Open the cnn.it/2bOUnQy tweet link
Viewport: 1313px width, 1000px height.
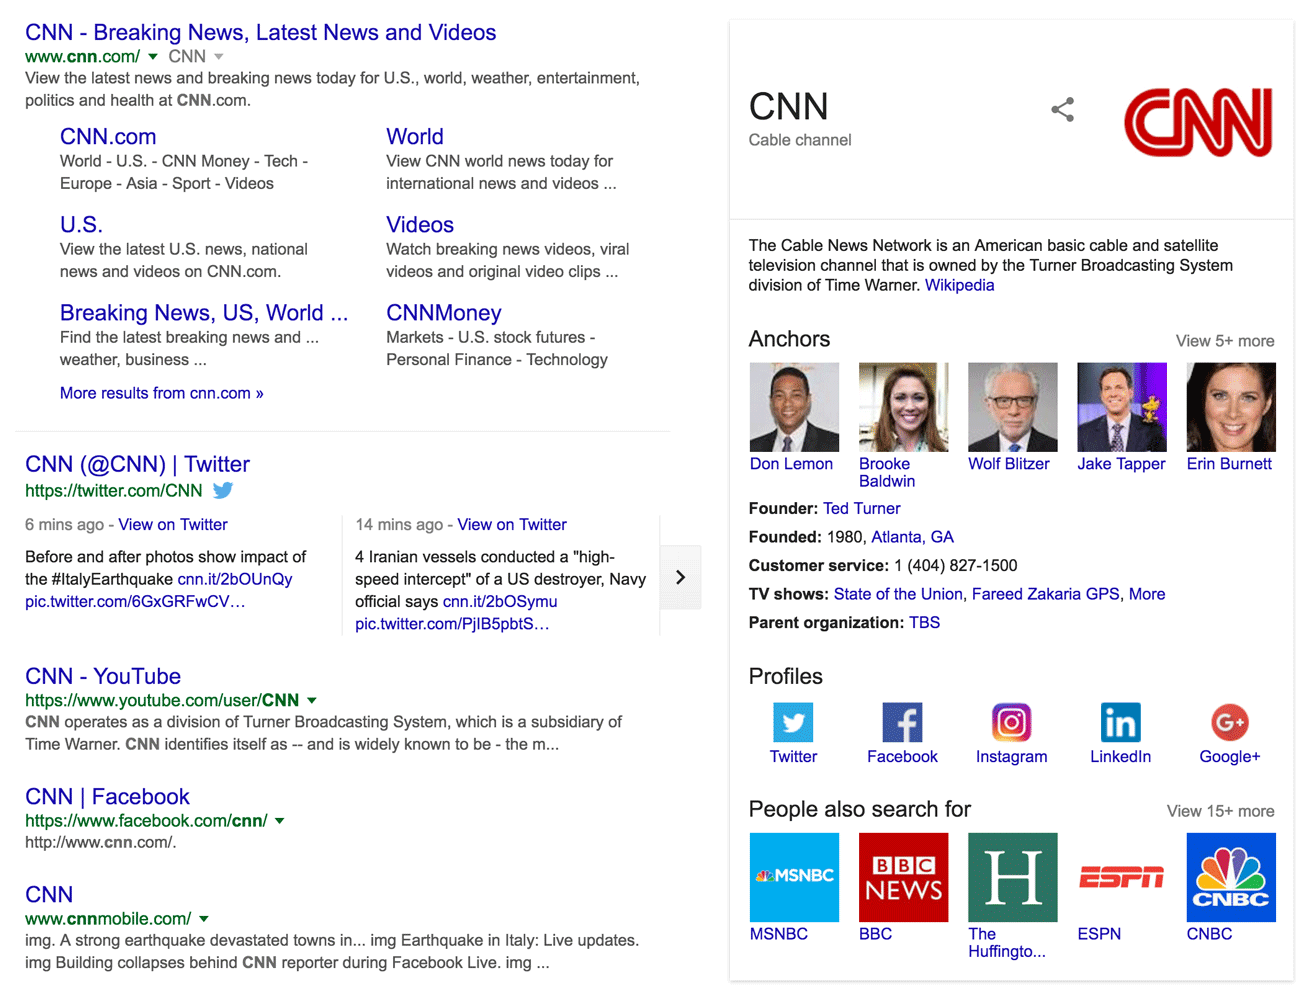tap(235, 579)
